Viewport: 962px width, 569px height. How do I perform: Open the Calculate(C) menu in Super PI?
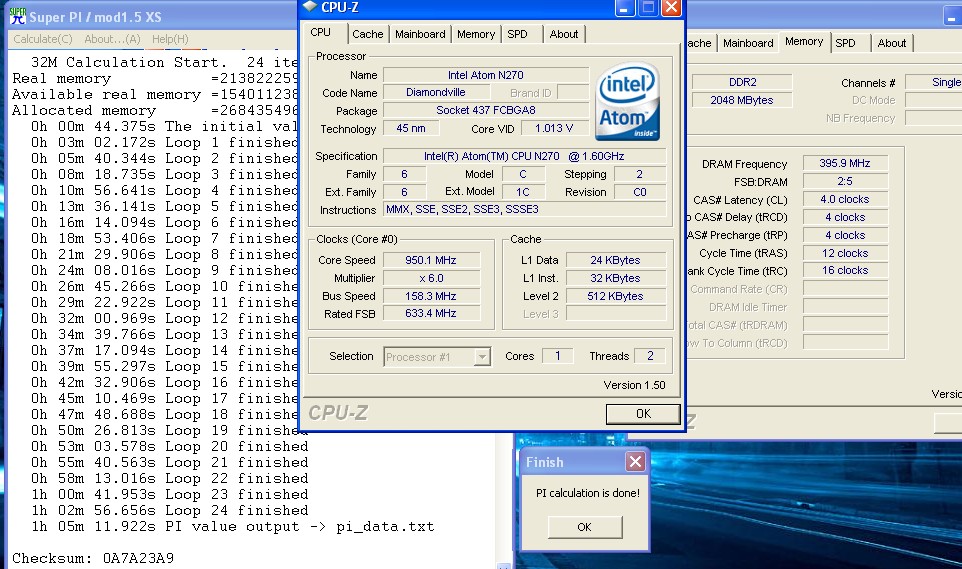click(x=43, y=39)
